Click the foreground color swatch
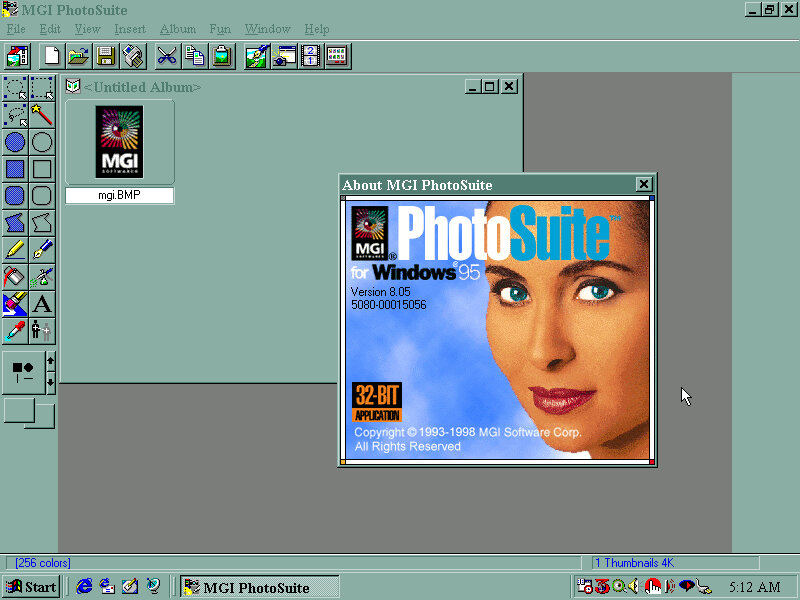800x600 pixels. (17, 409)
